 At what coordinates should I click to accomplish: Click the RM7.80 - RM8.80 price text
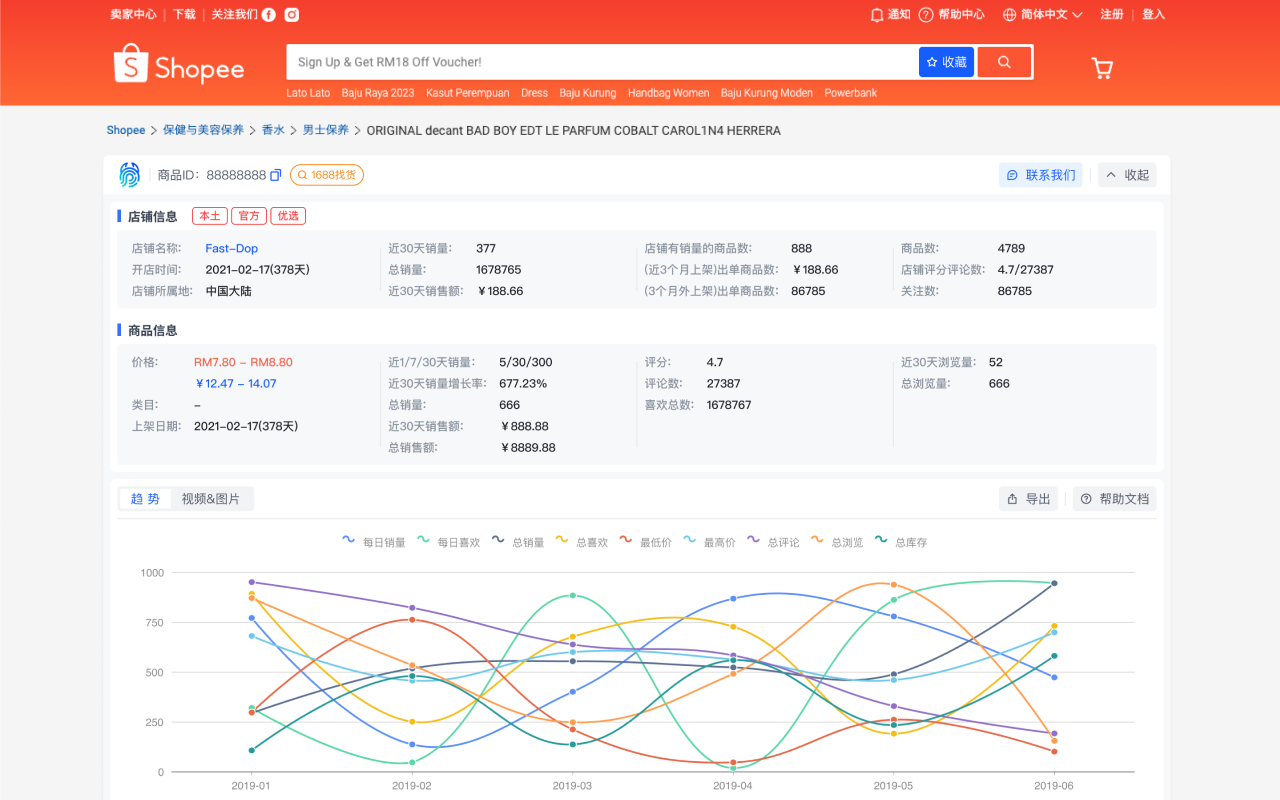click(243, 362)
